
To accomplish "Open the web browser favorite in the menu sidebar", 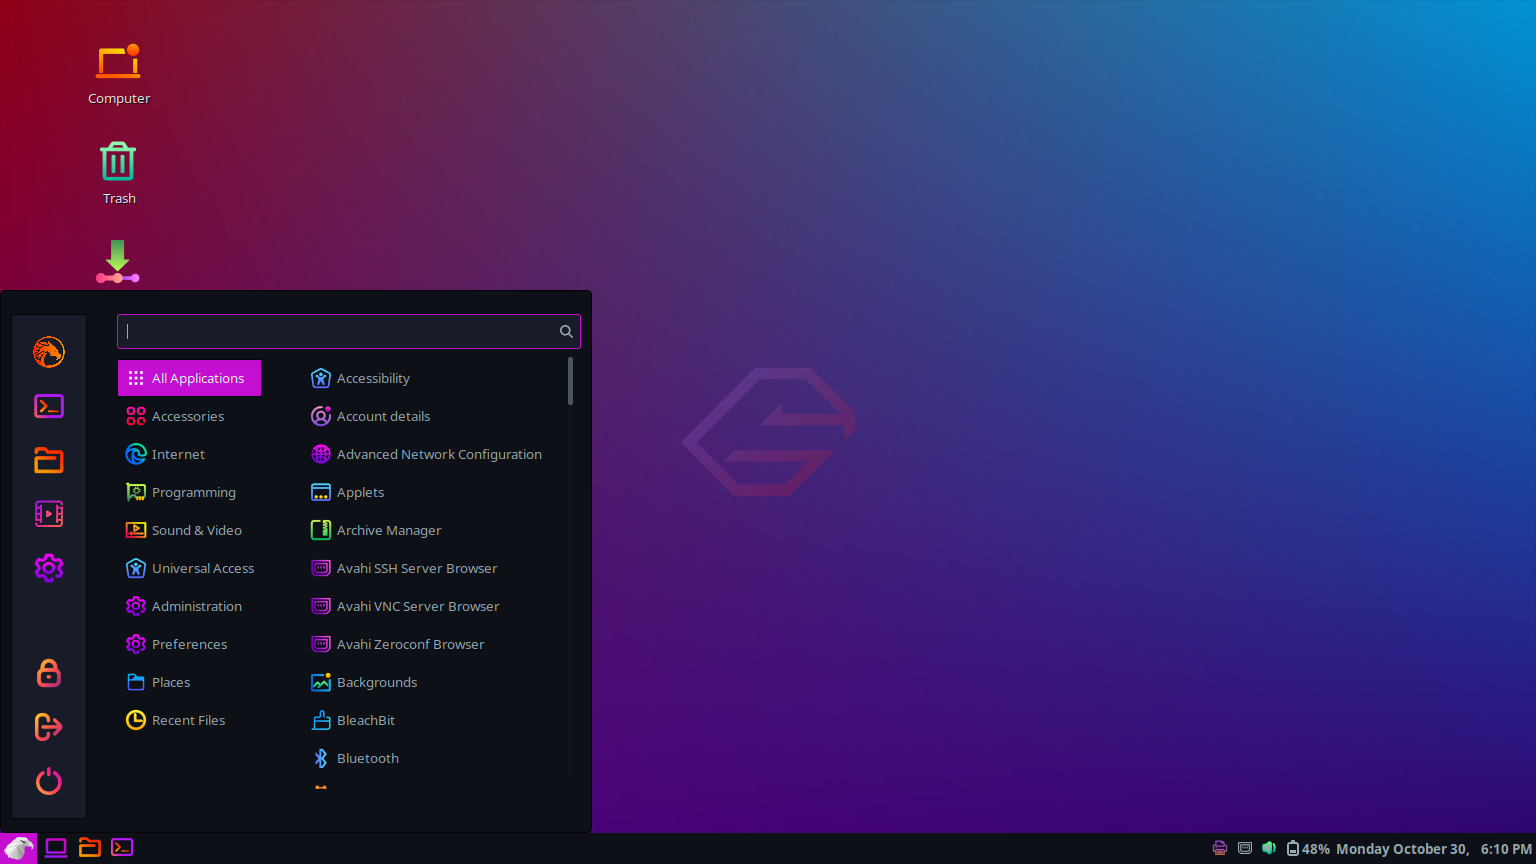I will [x=49, y=352].
